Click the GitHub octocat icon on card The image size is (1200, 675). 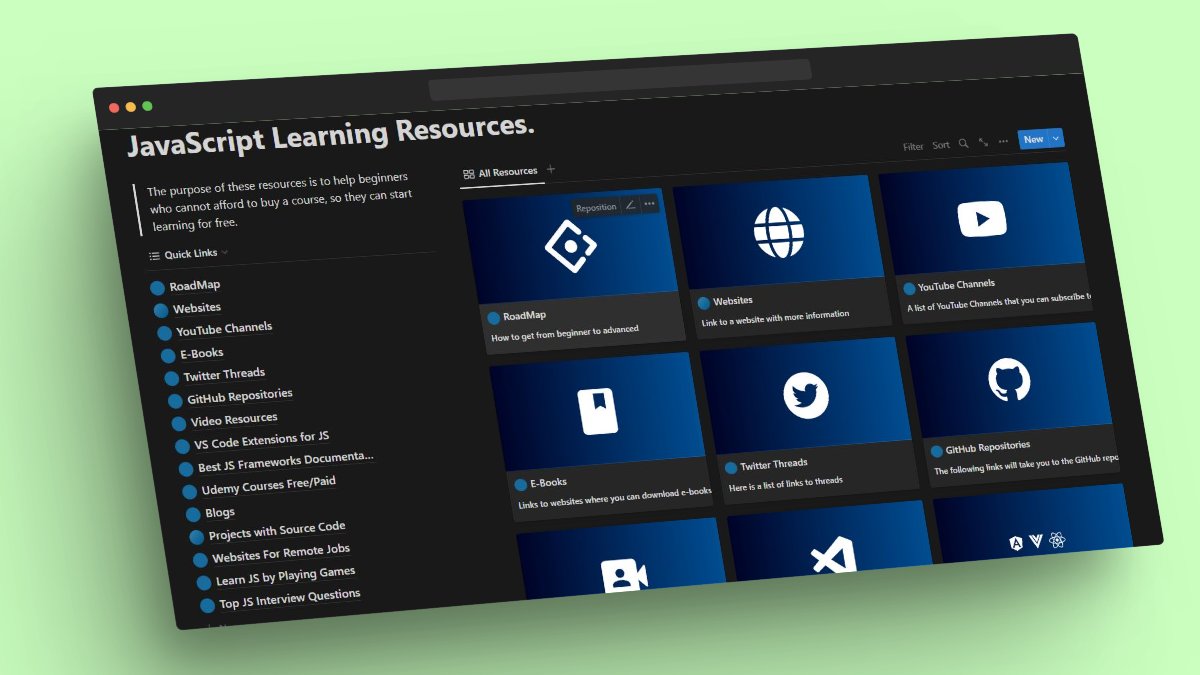(1010, 381)
